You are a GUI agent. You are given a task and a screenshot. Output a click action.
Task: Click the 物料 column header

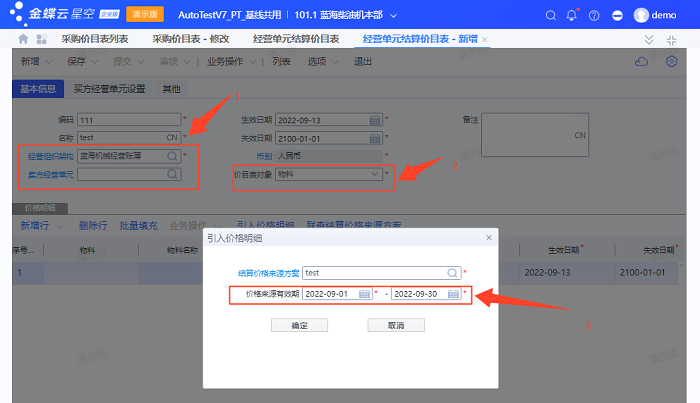[88, 250]
